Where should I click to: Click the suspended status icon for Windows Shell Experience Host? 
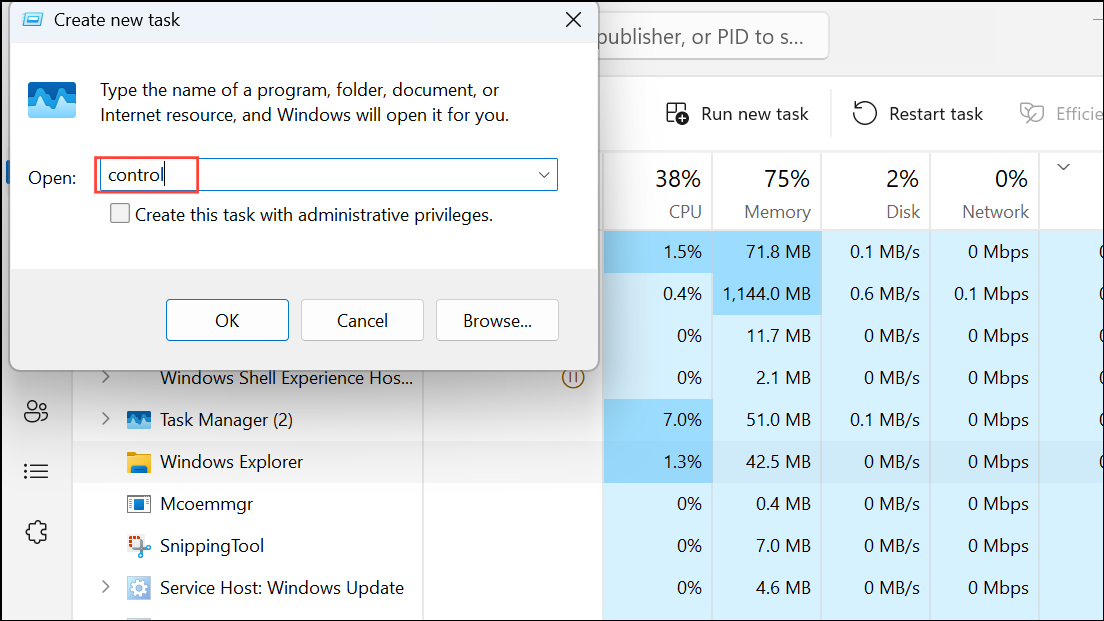pyautogui.click(x=573, y=378)
